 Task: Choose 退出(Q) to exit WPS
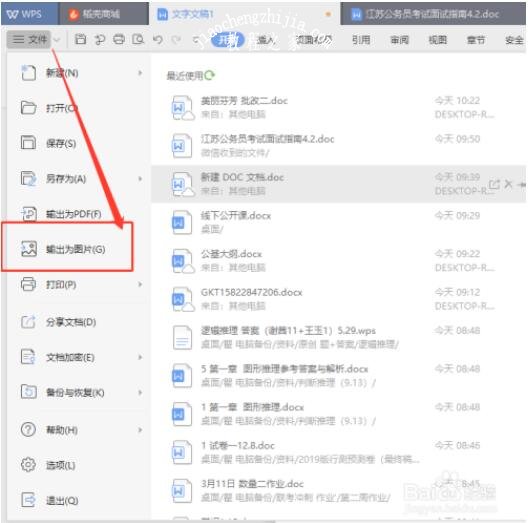[77, 500]
